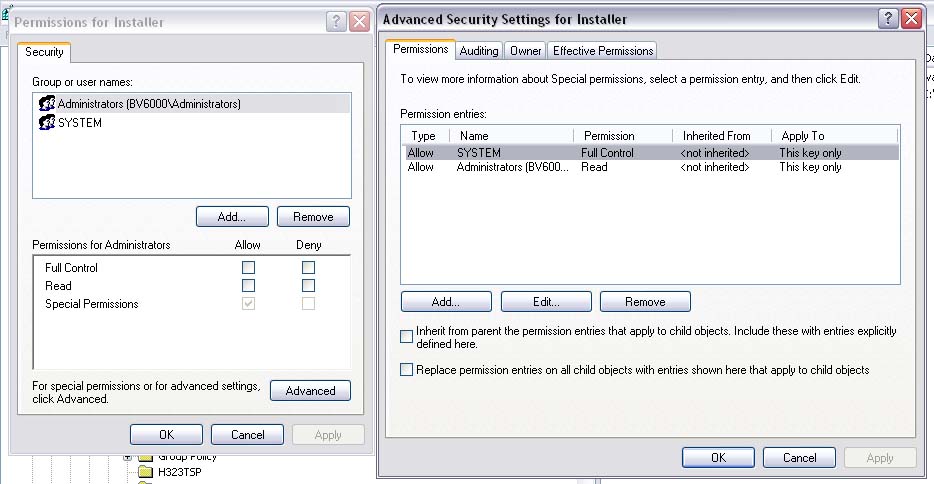Click the Inherited From column header

pos(722,136)
